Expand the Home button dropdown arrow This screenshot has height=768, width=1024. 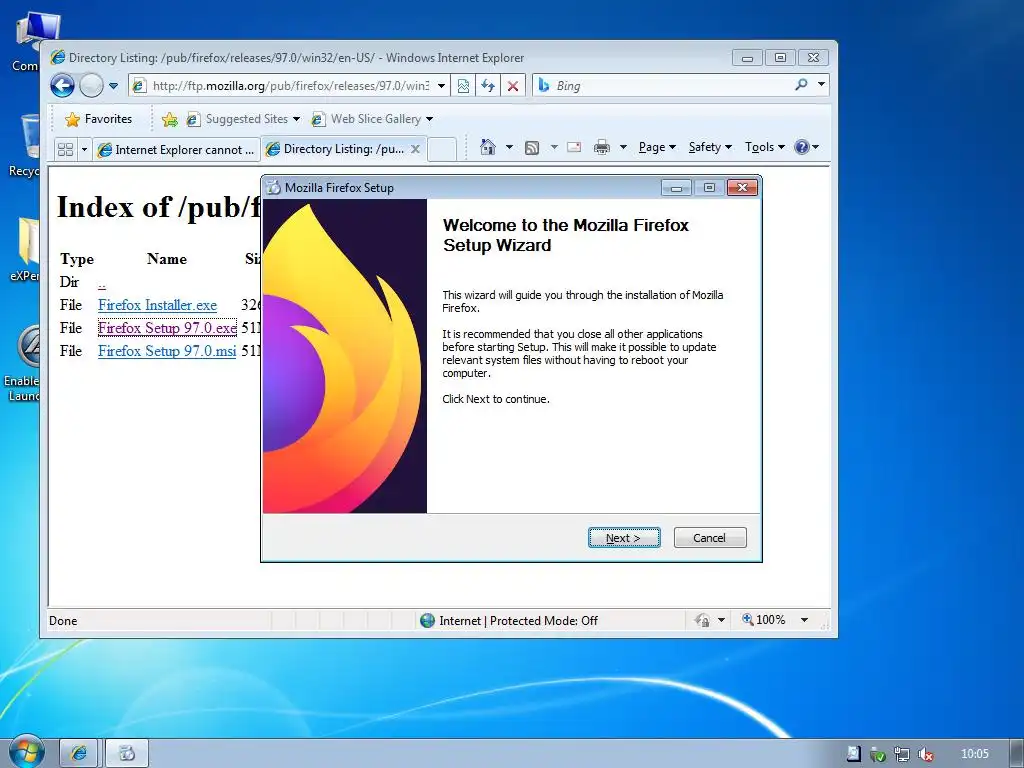[509, 147]
